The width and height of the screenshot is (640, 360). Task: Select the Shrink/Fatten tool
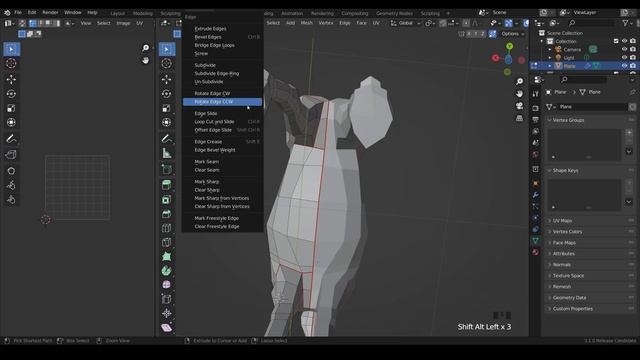tap(167, 313)
